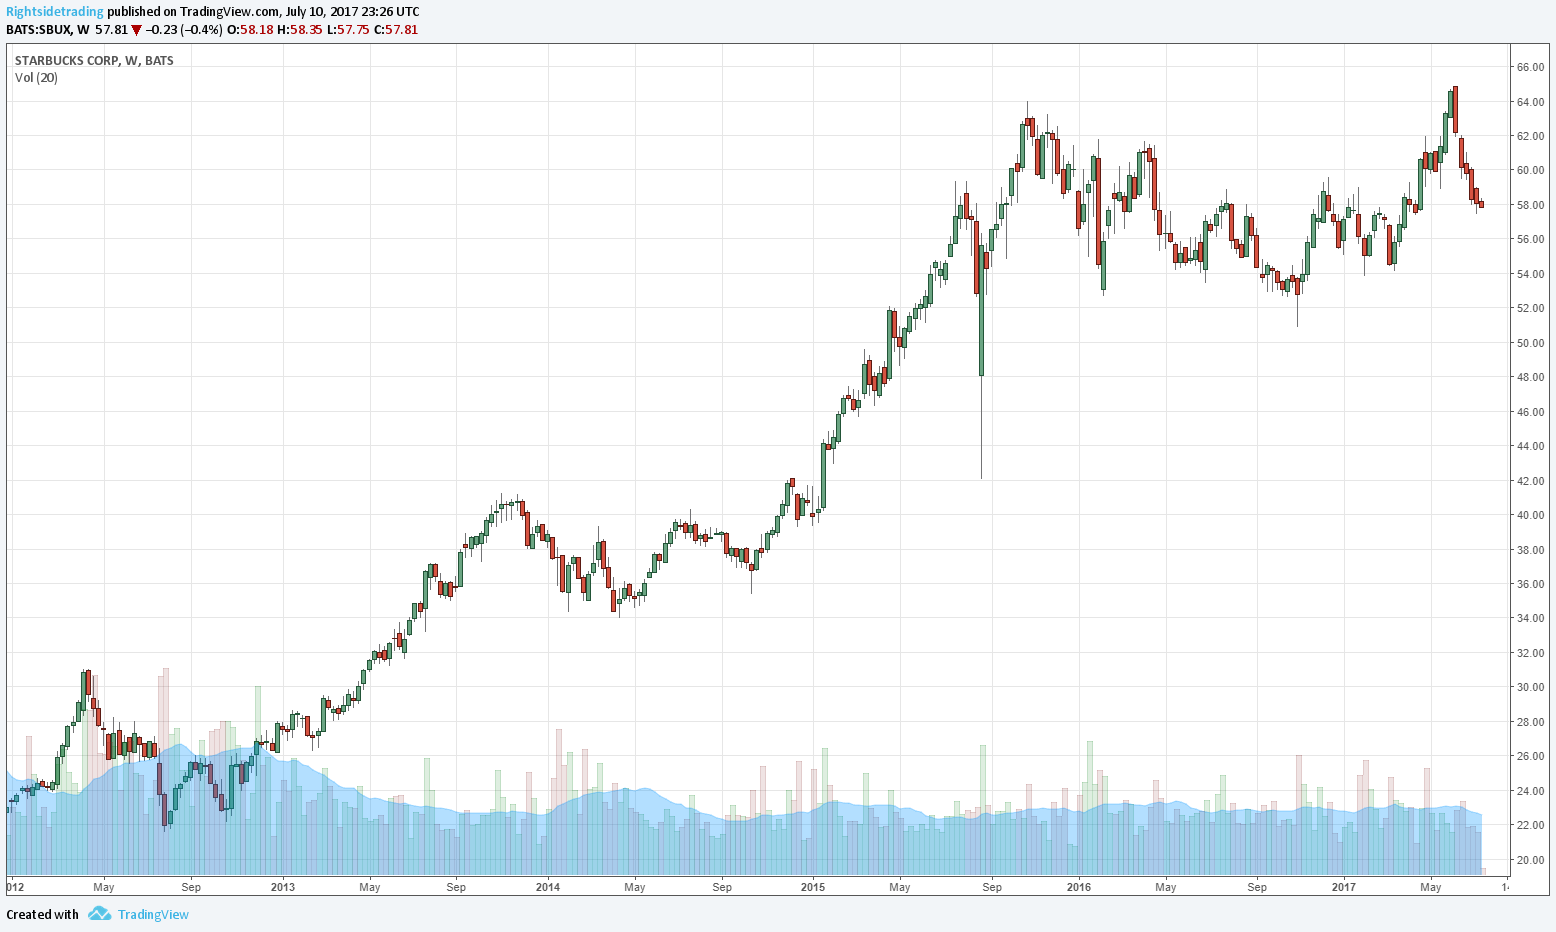
Task: Click the 48.00 price axis label
Action: pos(1530,377)
